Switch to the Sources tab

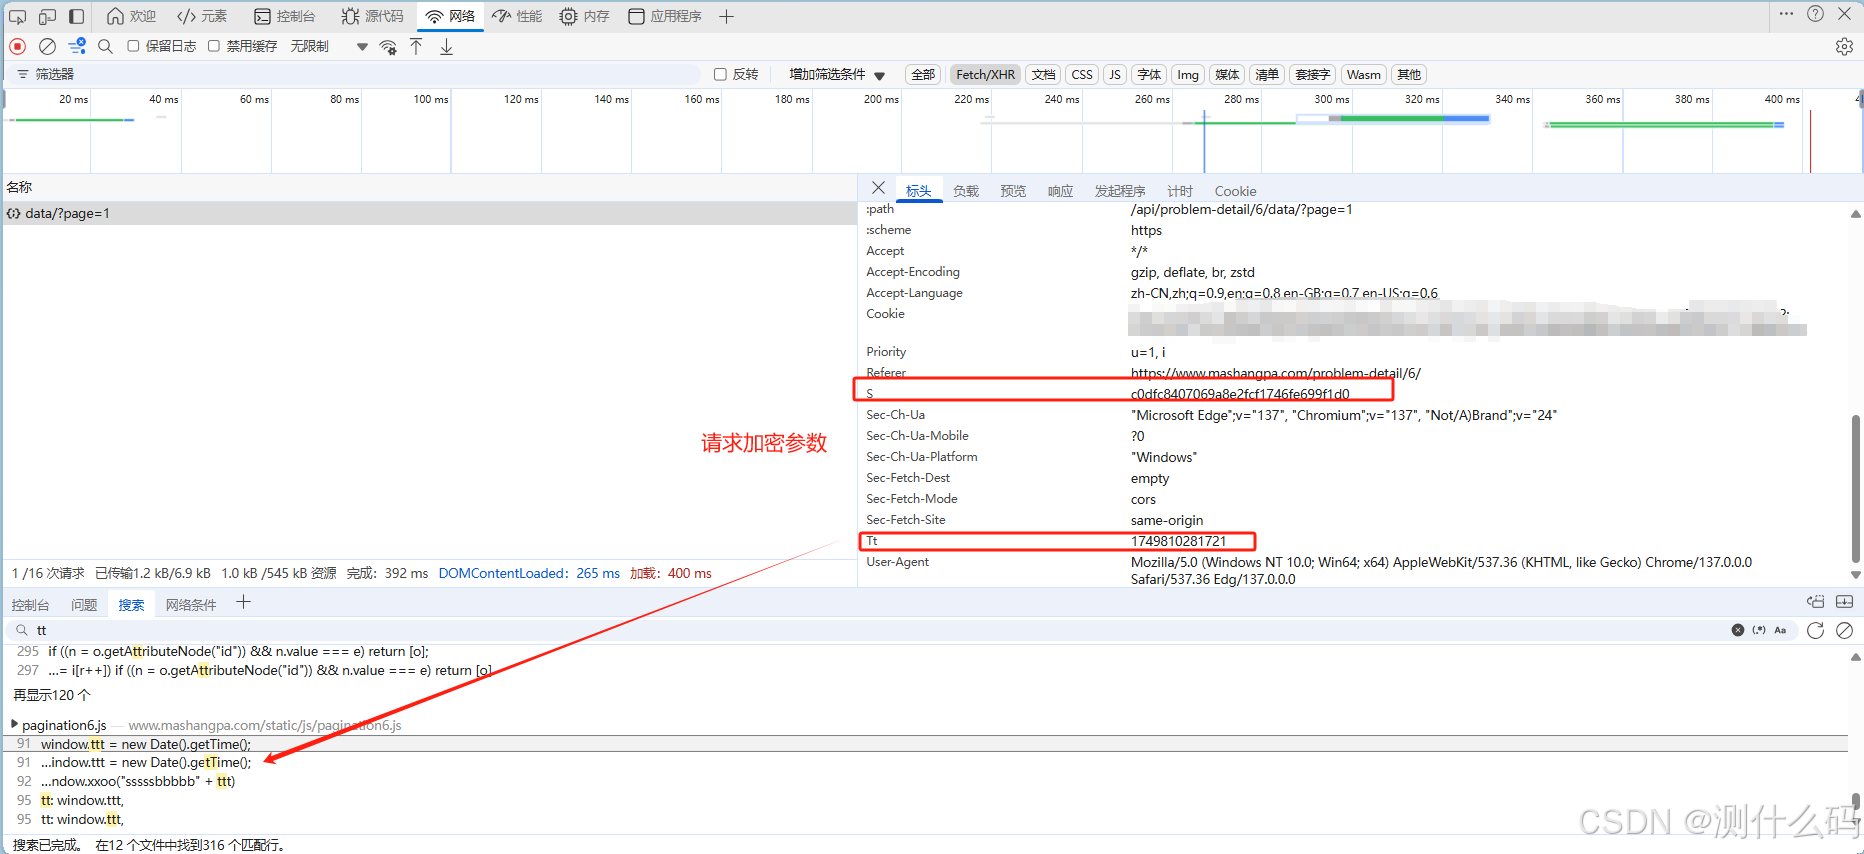pos(372,16)
